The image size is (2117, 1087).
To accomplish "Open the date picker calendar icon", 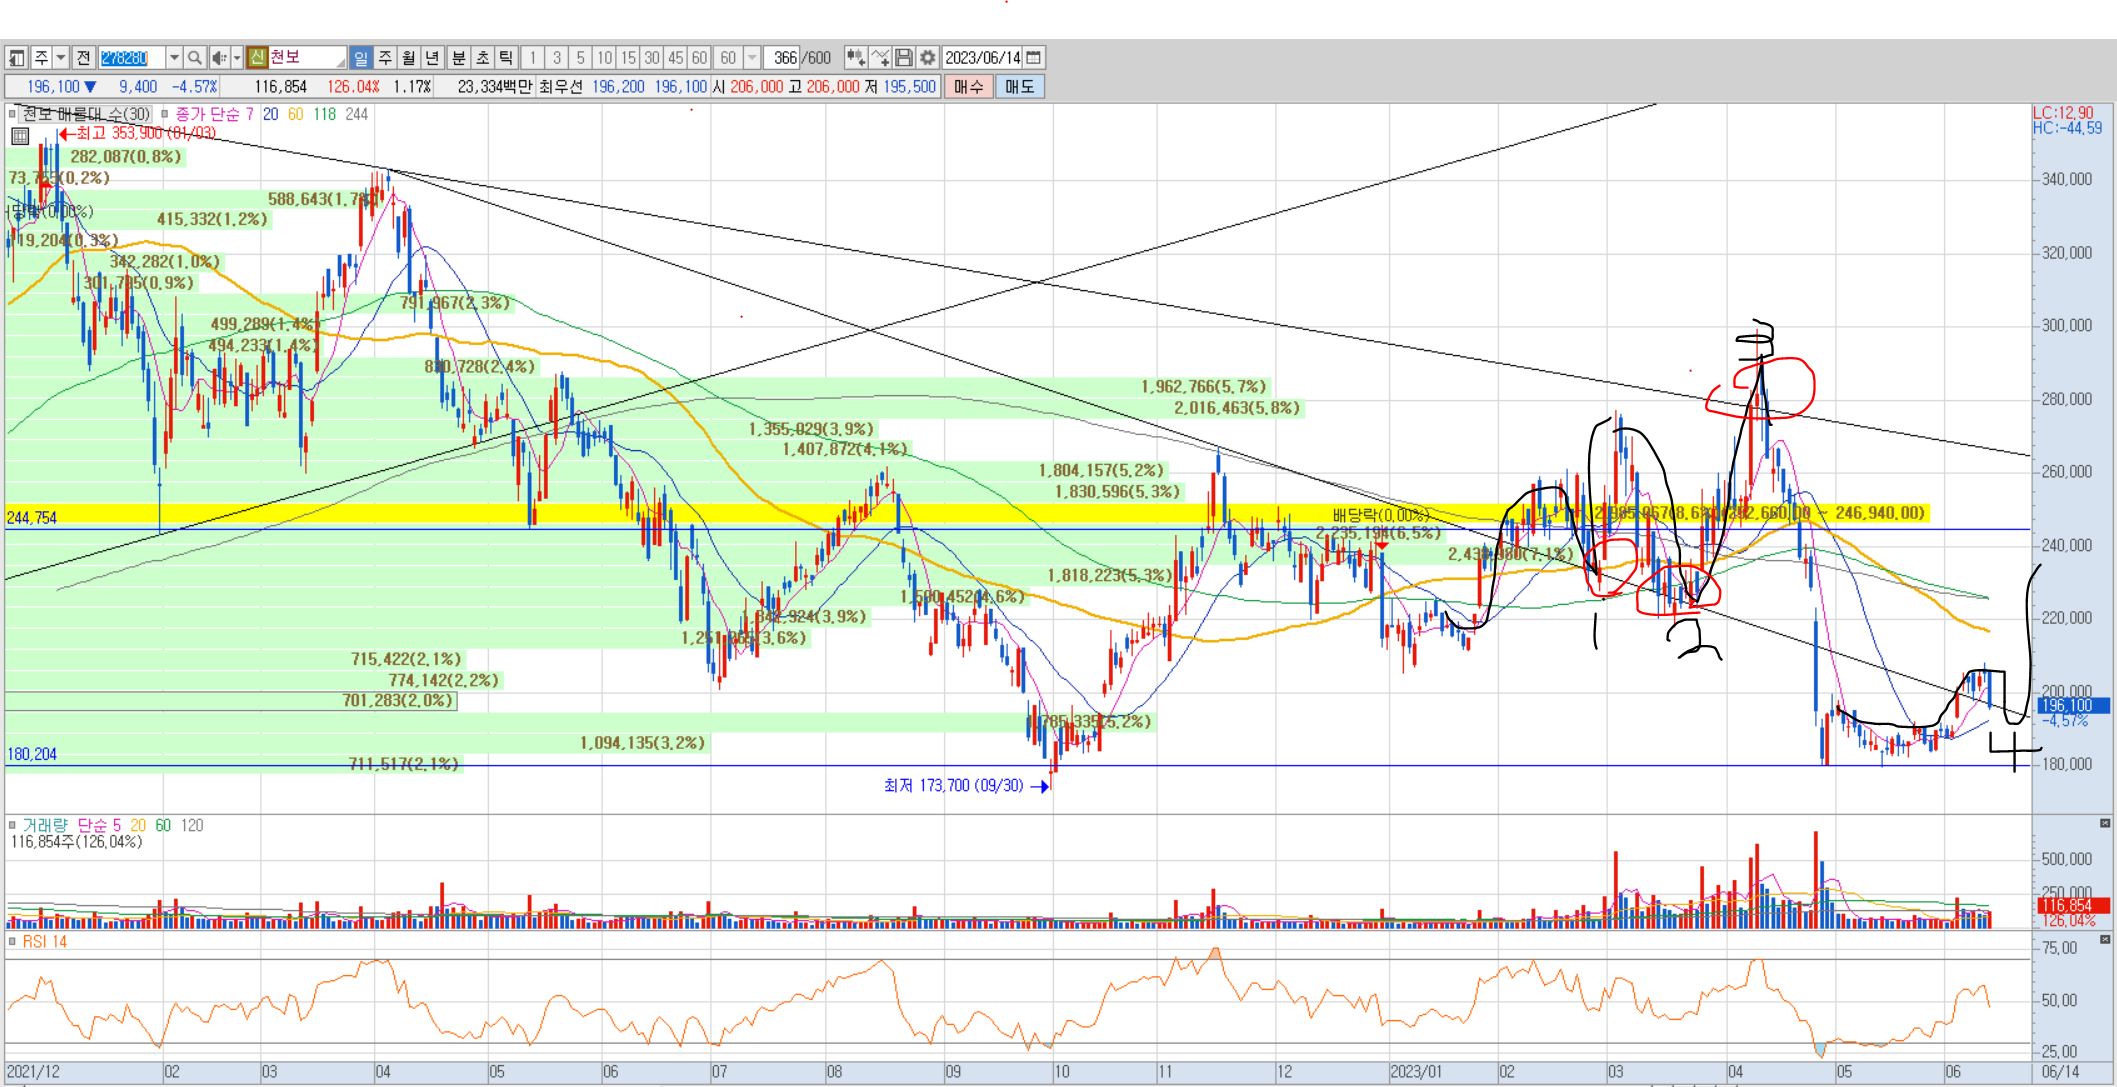I will tap(1035, 58).
